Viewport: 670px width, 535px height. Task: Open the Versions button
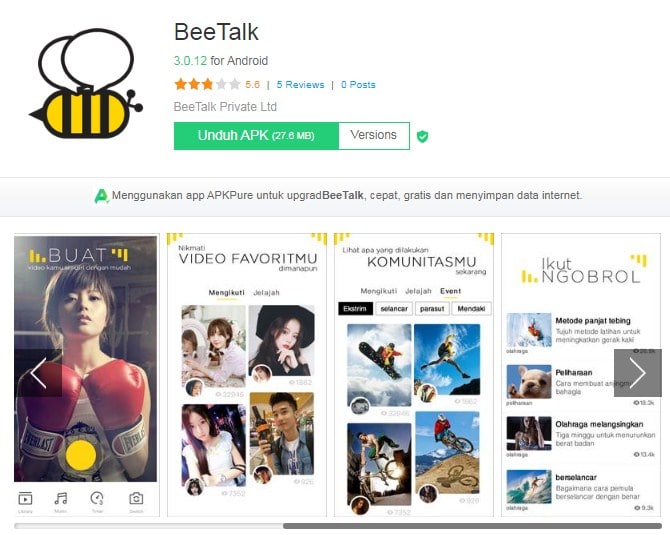click(x=374, y=136)
